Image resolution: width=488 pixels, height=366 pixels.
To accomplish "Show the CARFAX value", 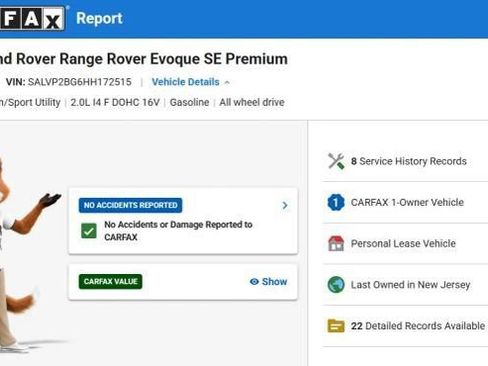I will tap(268, 282).
